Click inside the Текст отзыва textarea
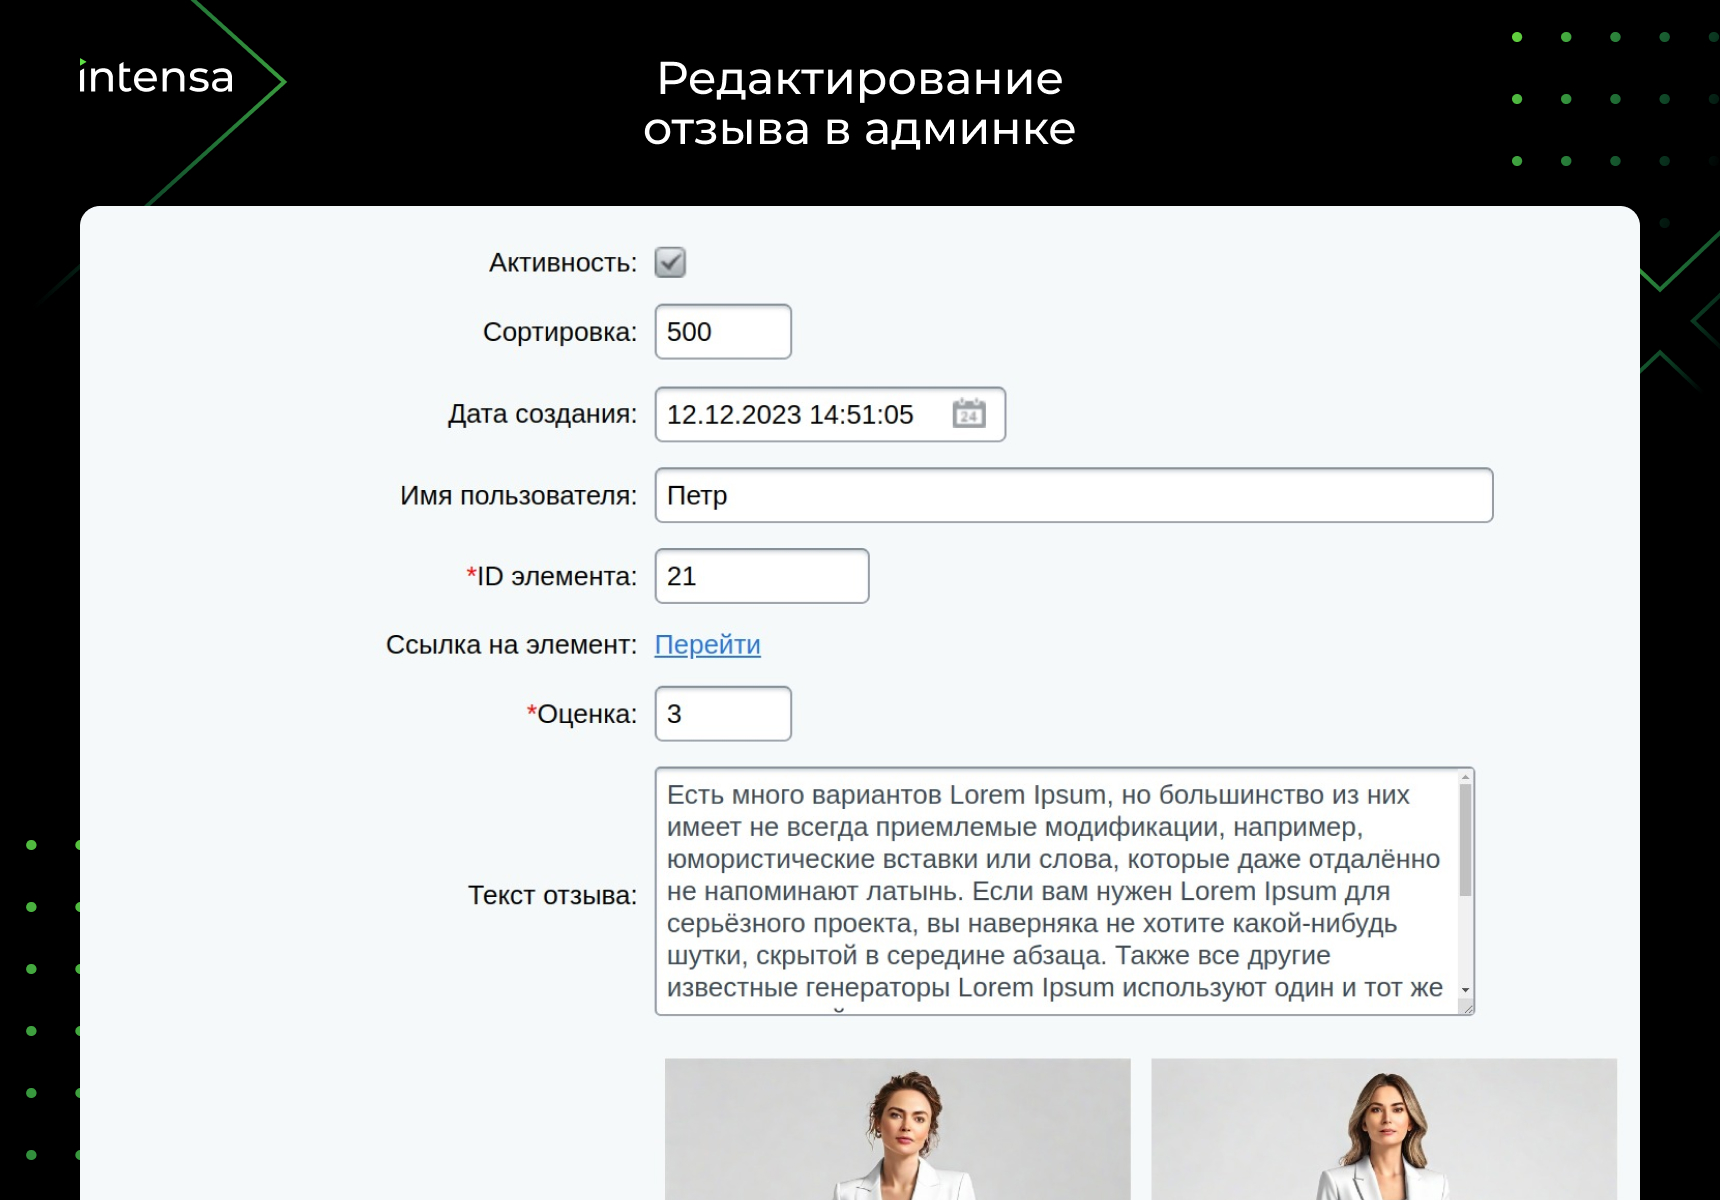1720x1200 pixels. click(1055, 890)
